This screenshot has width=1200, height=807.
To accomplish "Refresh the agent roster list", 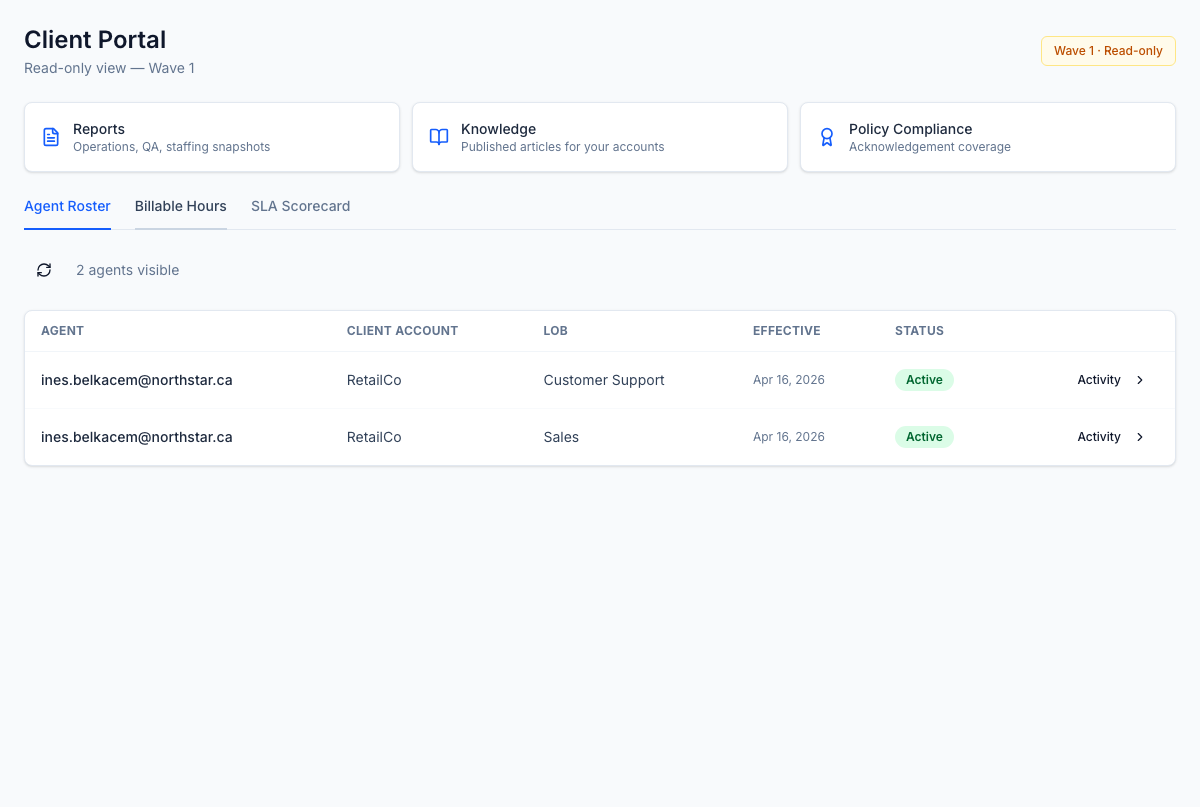I will pos(44,270).
